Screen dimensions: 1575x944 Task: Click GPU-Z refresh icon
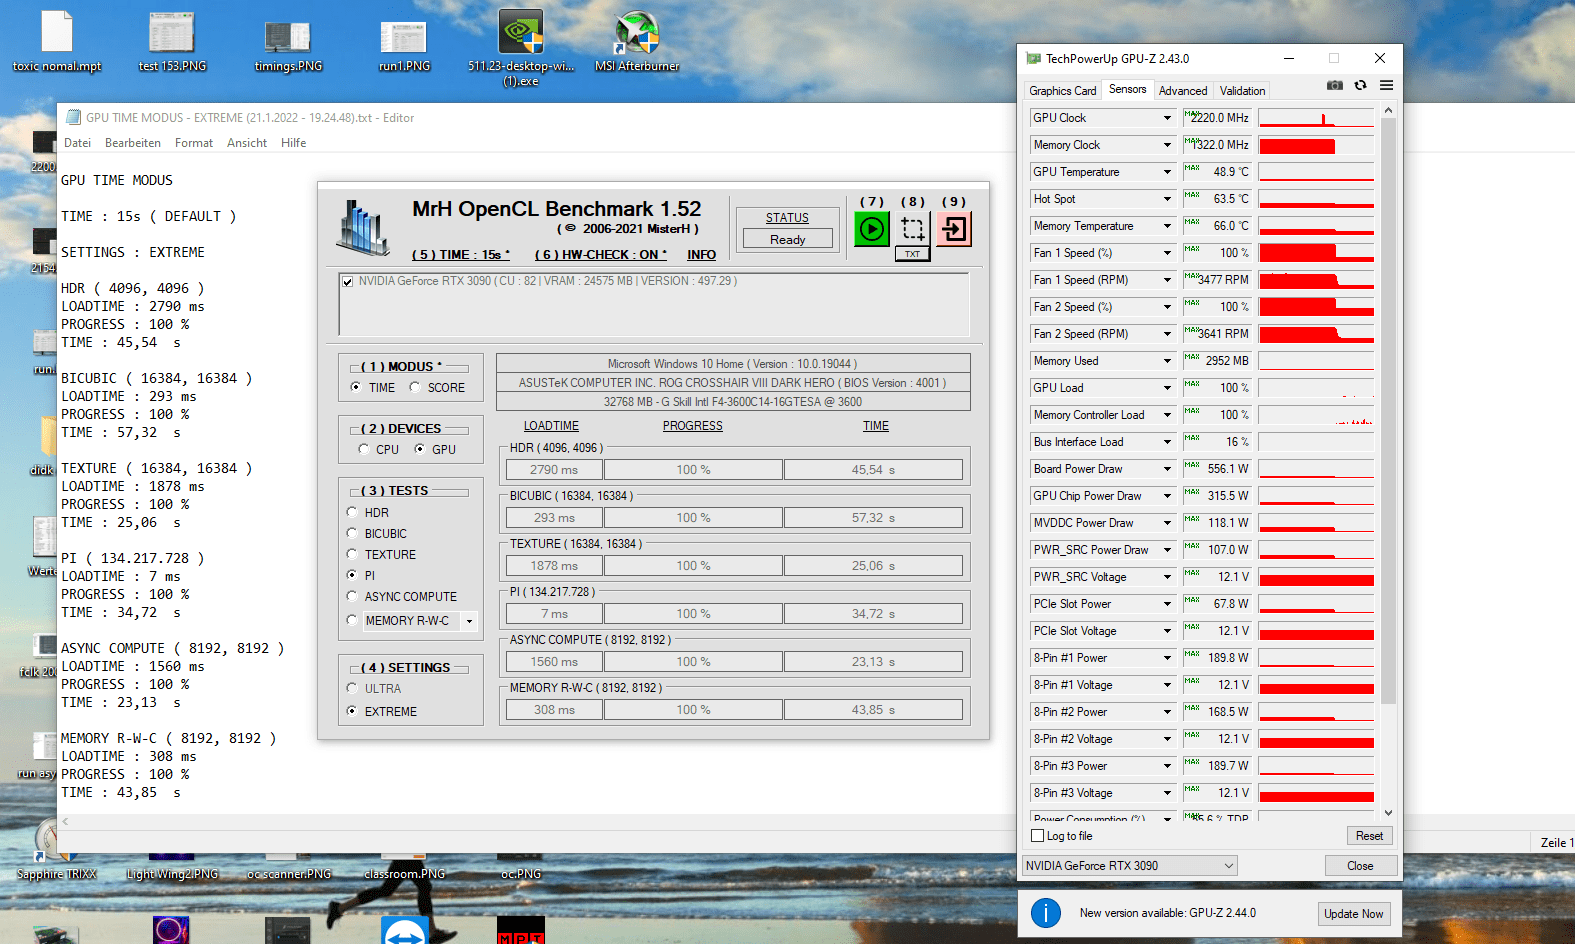1360,86
